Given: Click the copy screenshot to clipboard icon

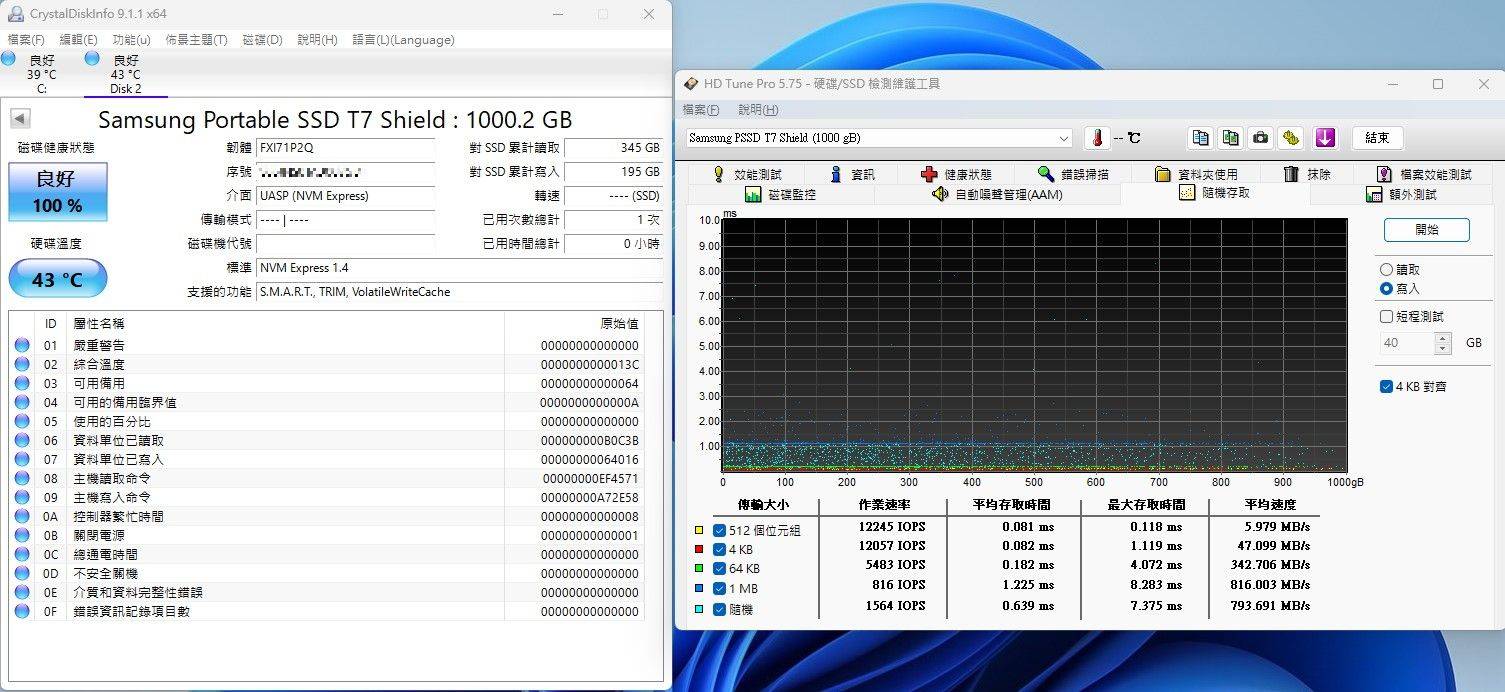Looking at the screenshot, I should (x=1231, y=138).
